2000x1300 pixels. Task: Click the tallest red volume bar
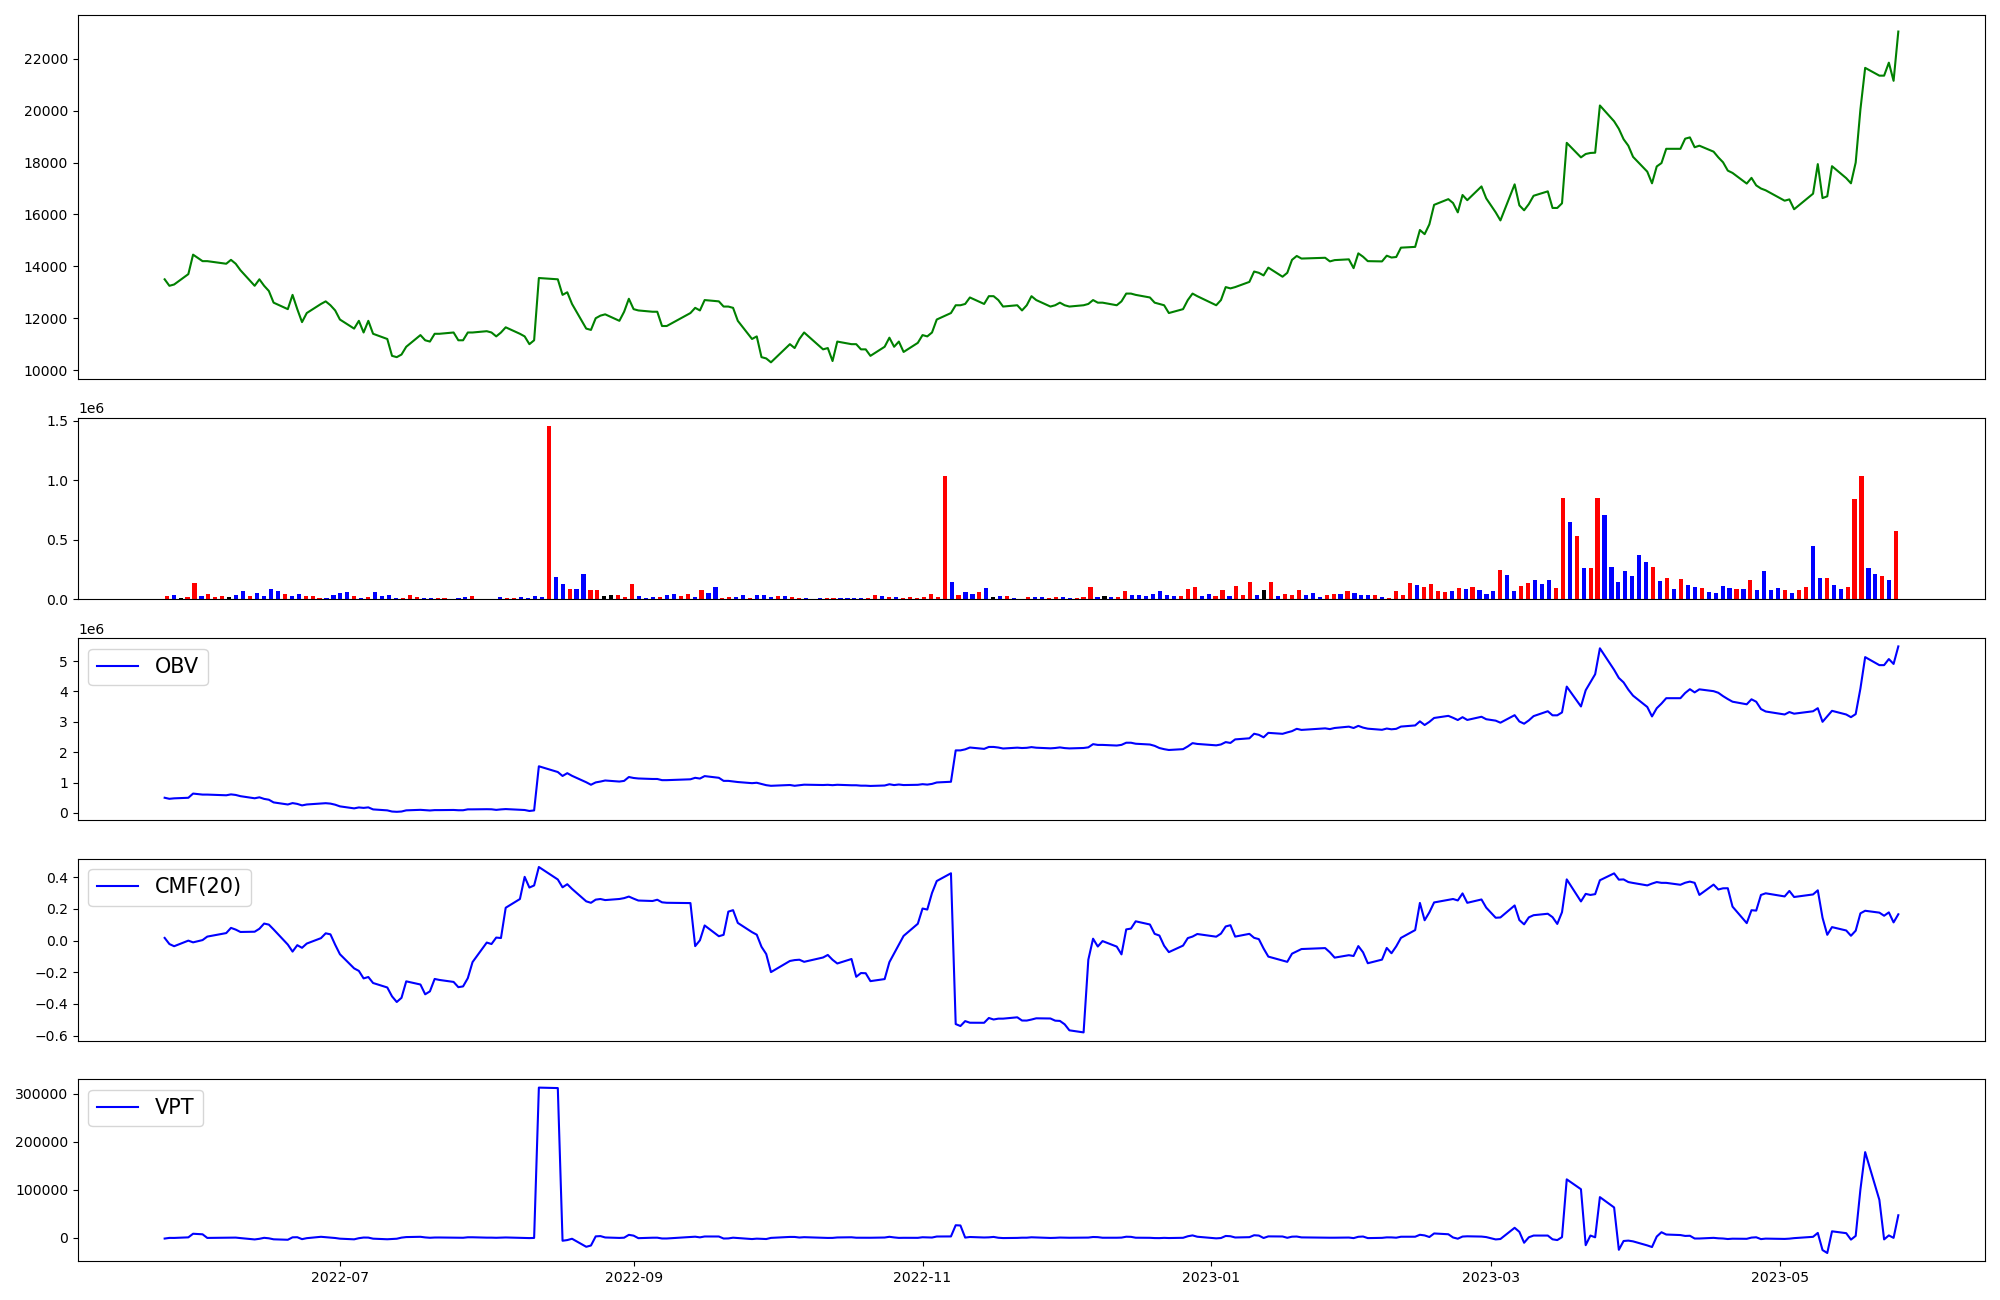click(x=549, y=512)
